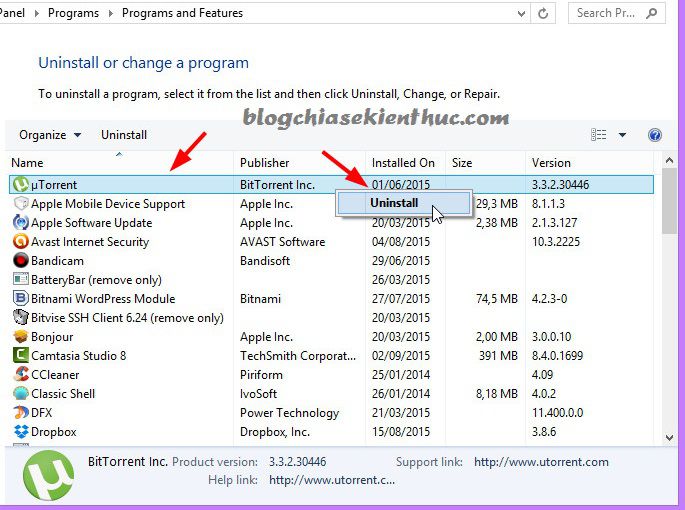The width and height of the screenshot is (685, 510).
Task: Select Bitnami WordPress Module entry
Action: coord(103,299)
